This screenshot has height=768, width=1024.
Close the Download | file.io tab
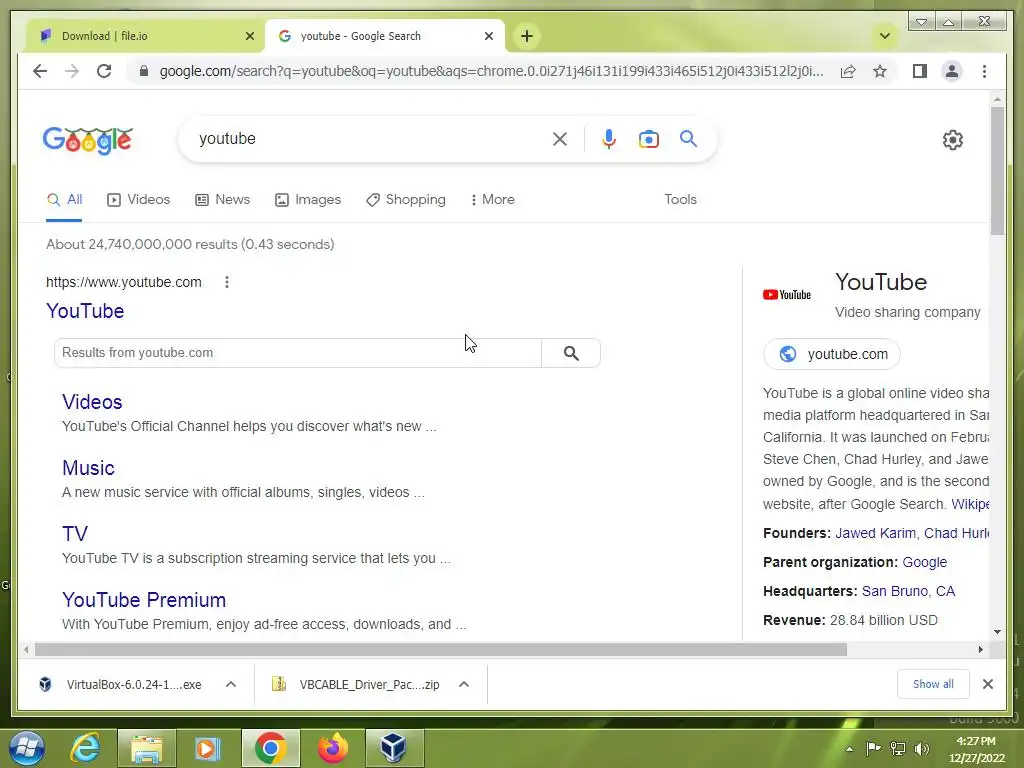249,36
